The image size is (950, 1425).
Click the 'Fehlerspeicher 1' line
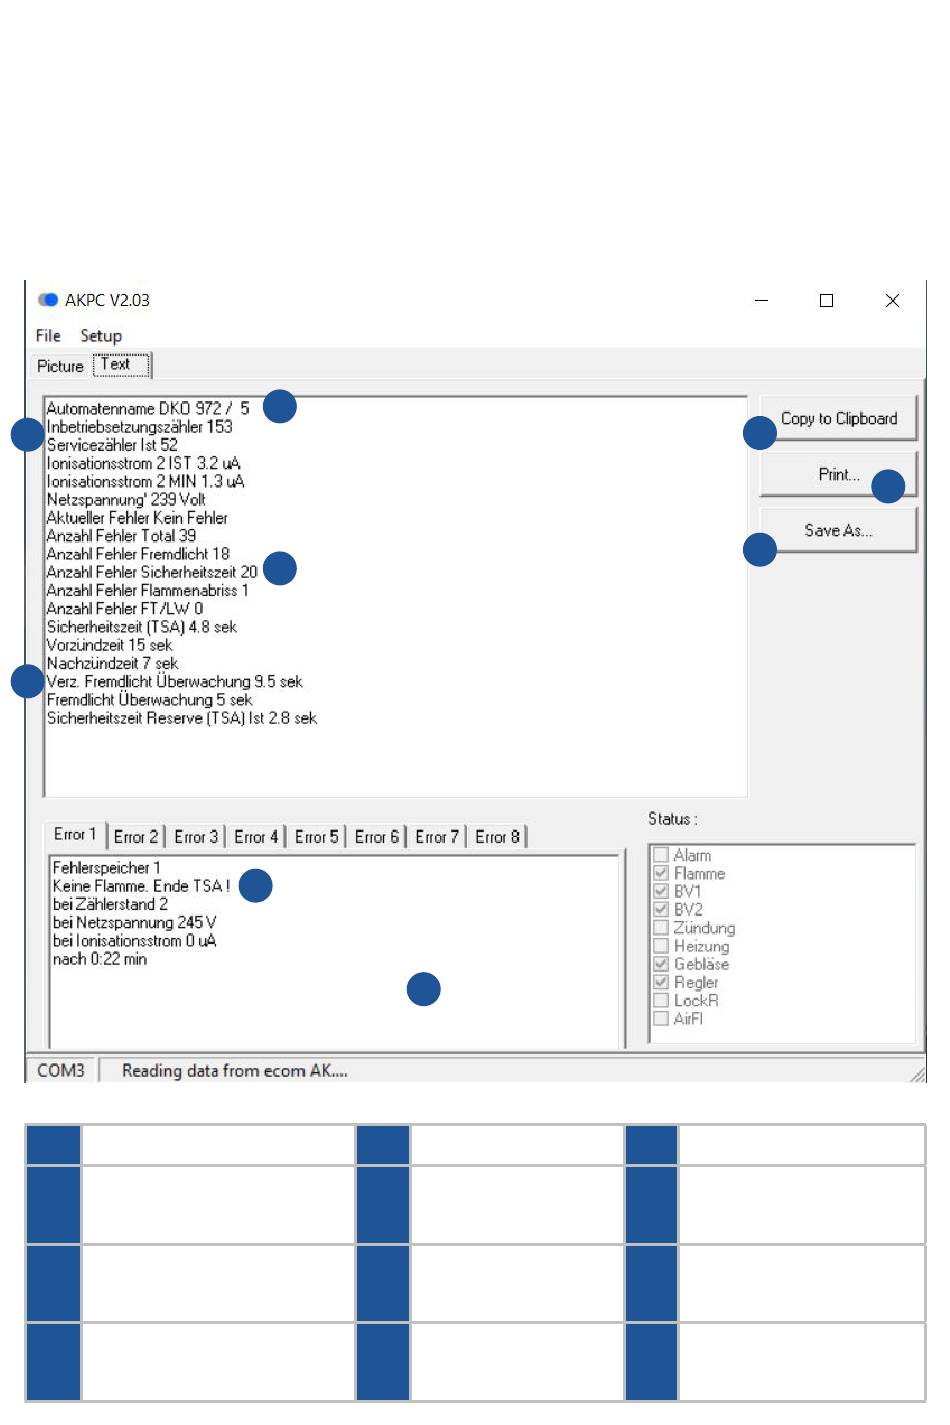tap(106, 868)
